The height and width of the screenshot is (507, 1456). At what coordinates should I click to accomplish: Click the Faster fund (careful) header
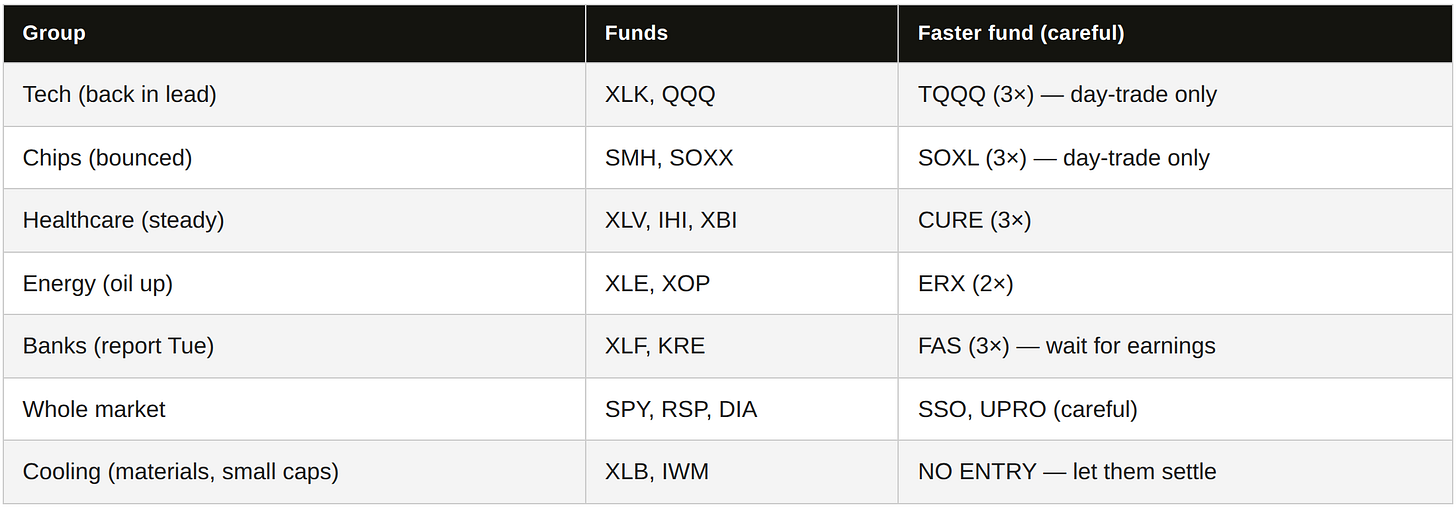click(1175, 33)
